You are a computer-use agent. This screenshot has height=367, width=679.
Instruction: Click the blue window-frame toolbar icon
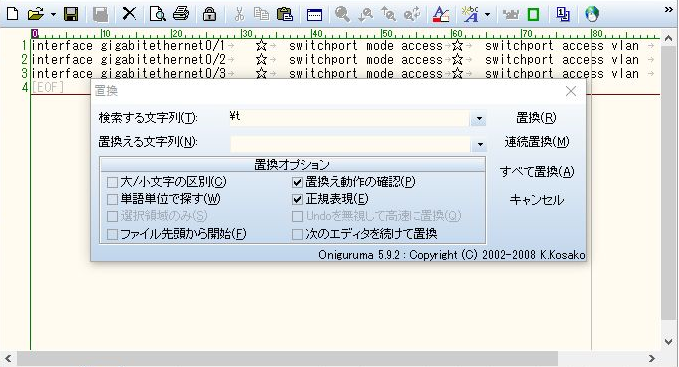click(314, 15)
